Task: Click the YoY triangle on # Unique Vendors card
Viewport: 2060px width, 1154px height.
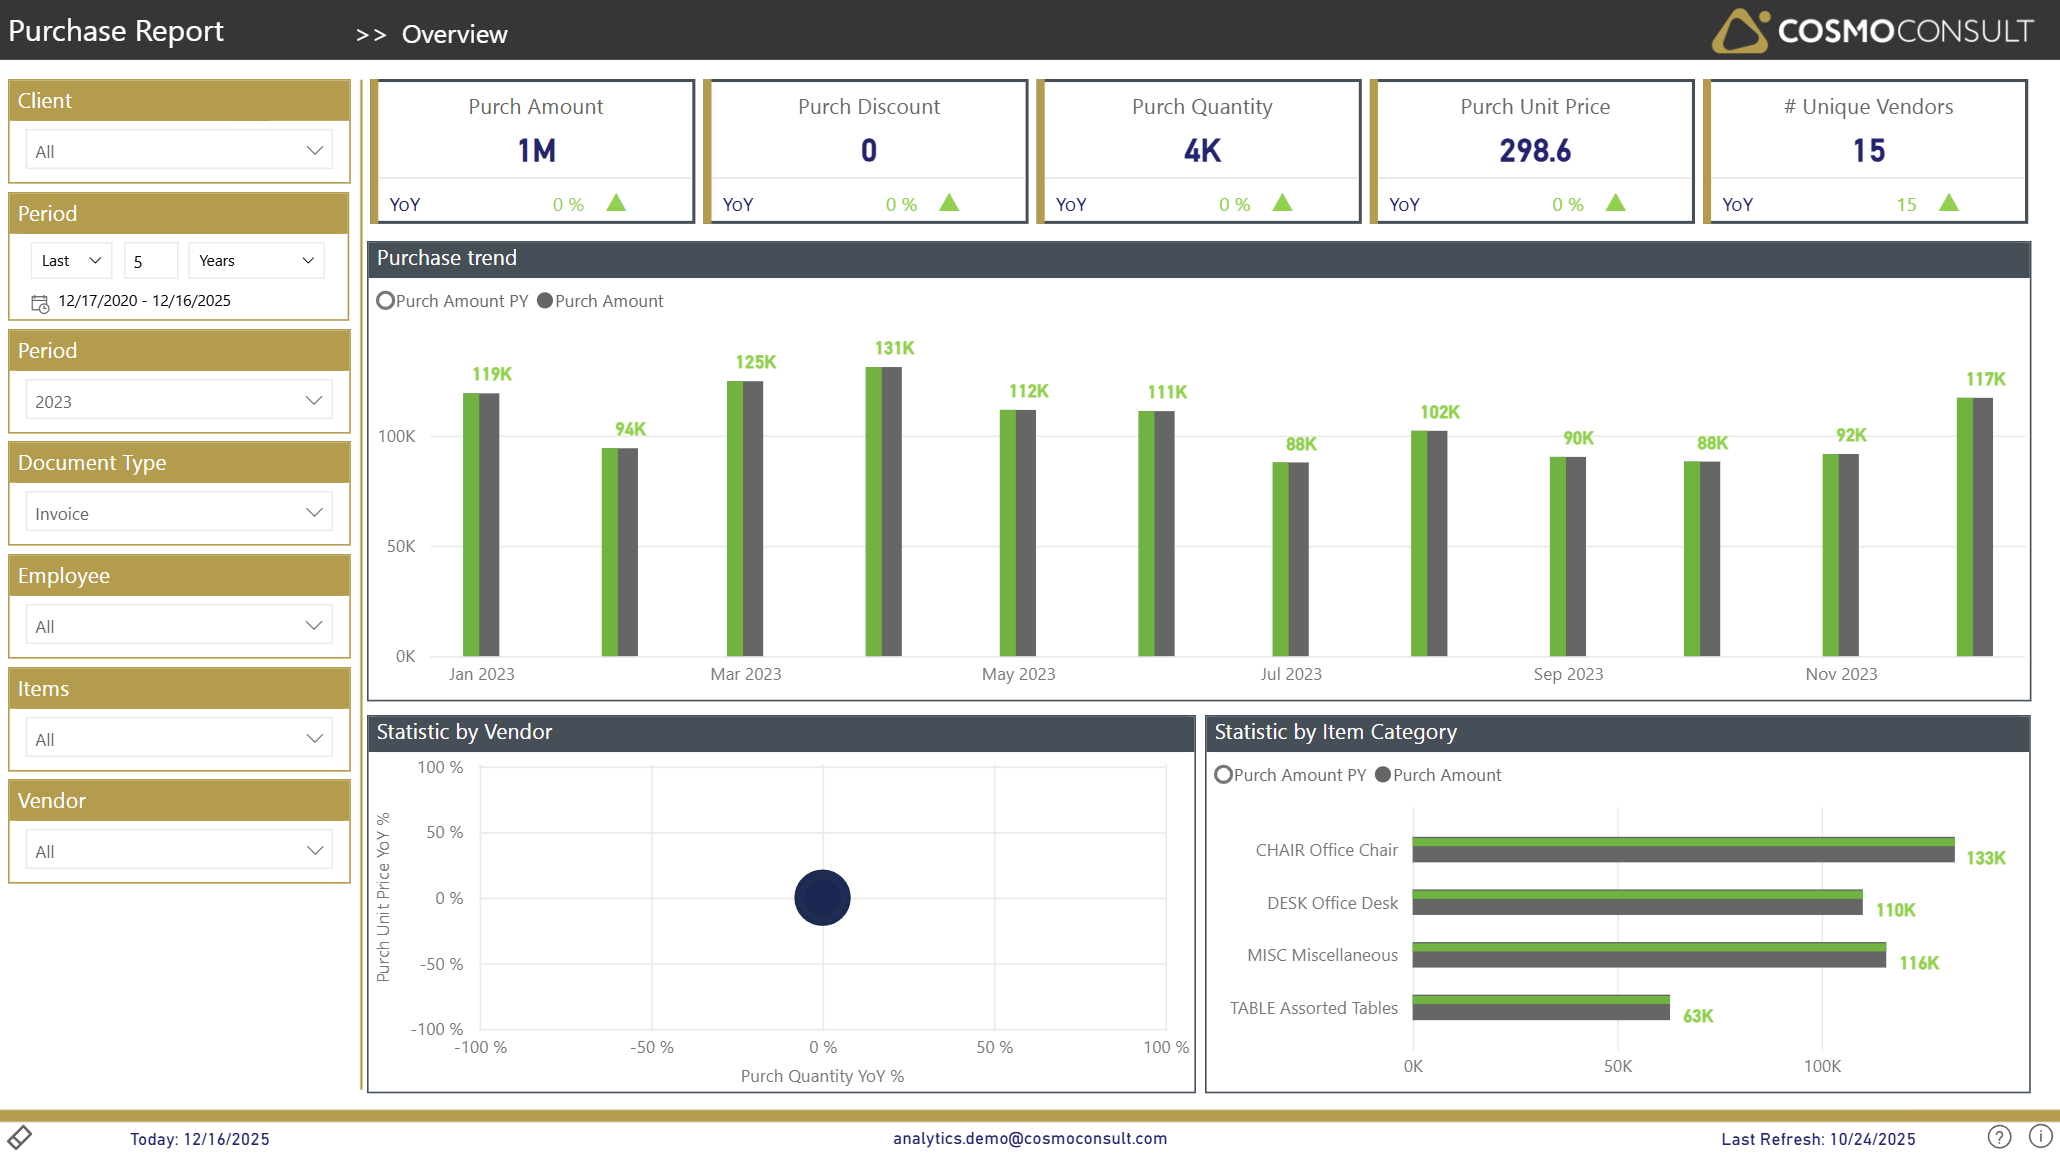Action: [x=1949, y=202]
